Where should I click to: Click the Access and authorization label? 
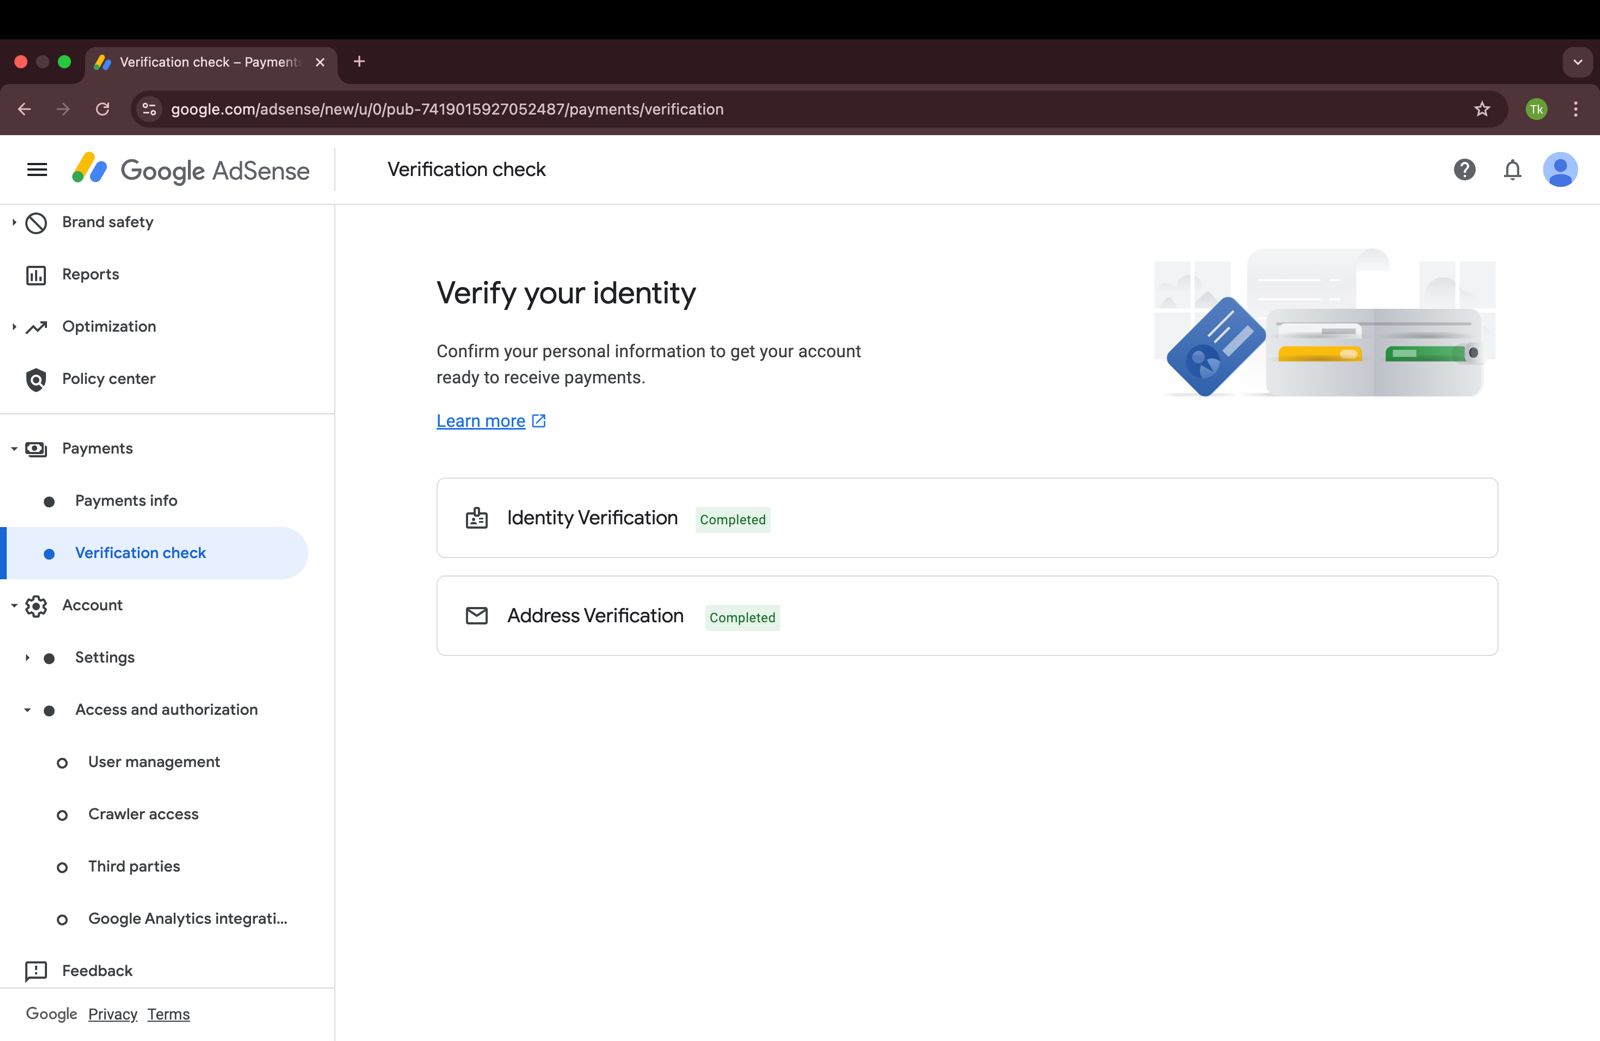coord(166,710)
